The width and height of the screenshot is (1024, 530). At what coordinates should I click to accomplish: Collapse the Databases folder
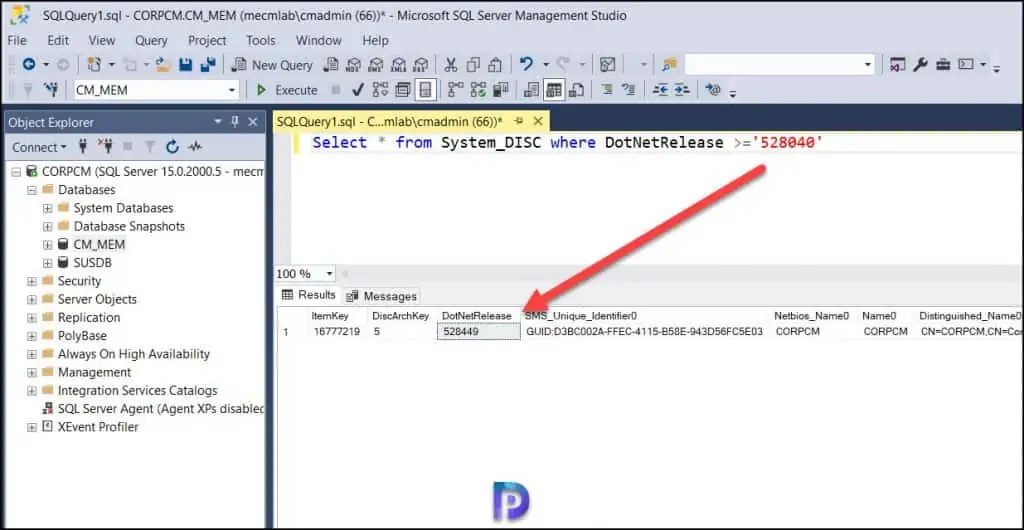tap(31, 190)
